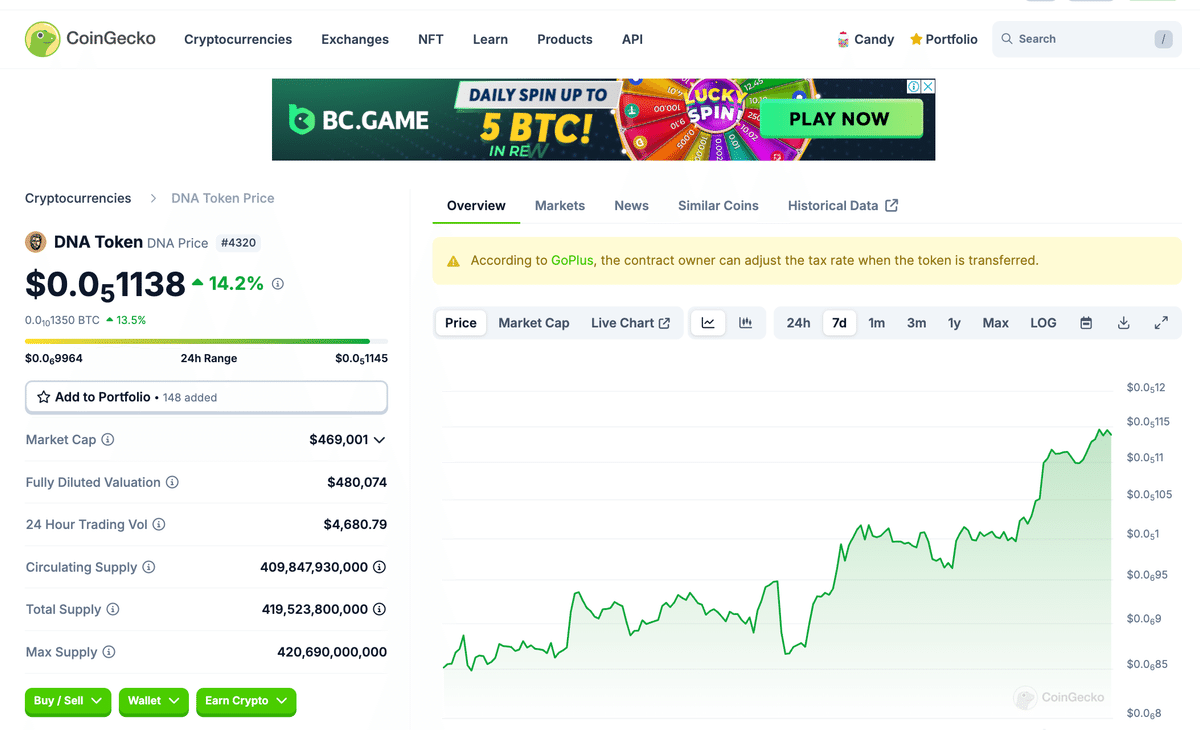The height and width of the screenshot is (730, 1200).
Task: Open the Earn Crypto dropdown
Action: pyautogui.click(x=246, y=701)
